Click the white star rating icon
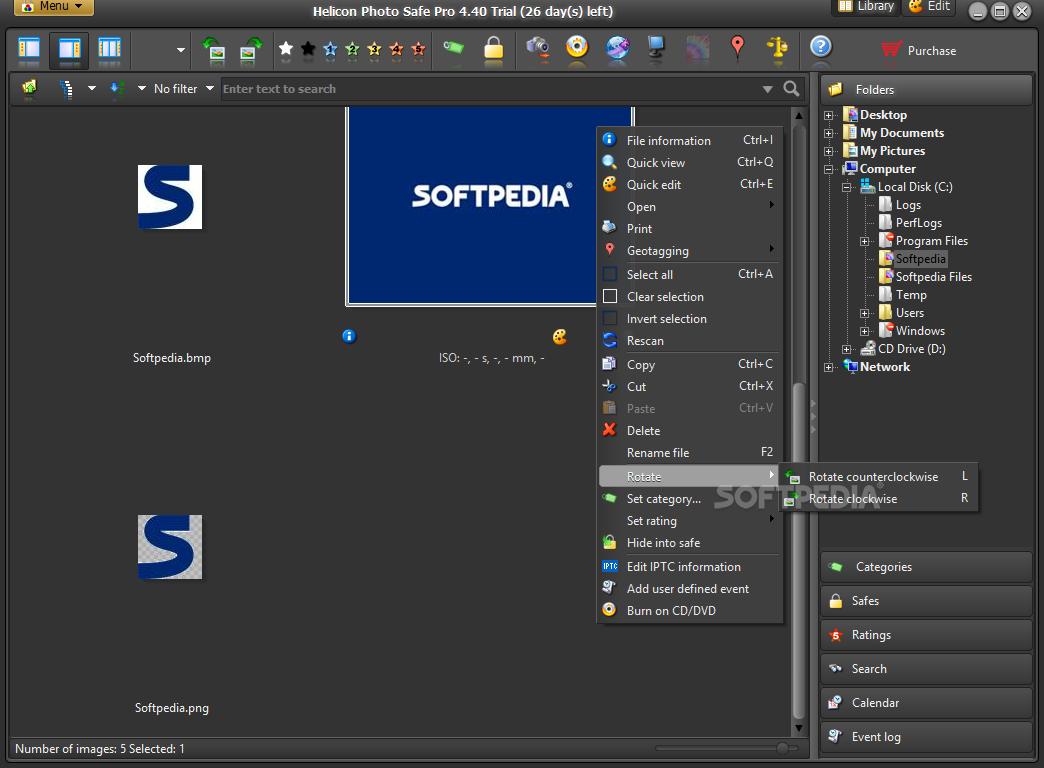This screenshot has height=768, width=1044. (286, 49)
